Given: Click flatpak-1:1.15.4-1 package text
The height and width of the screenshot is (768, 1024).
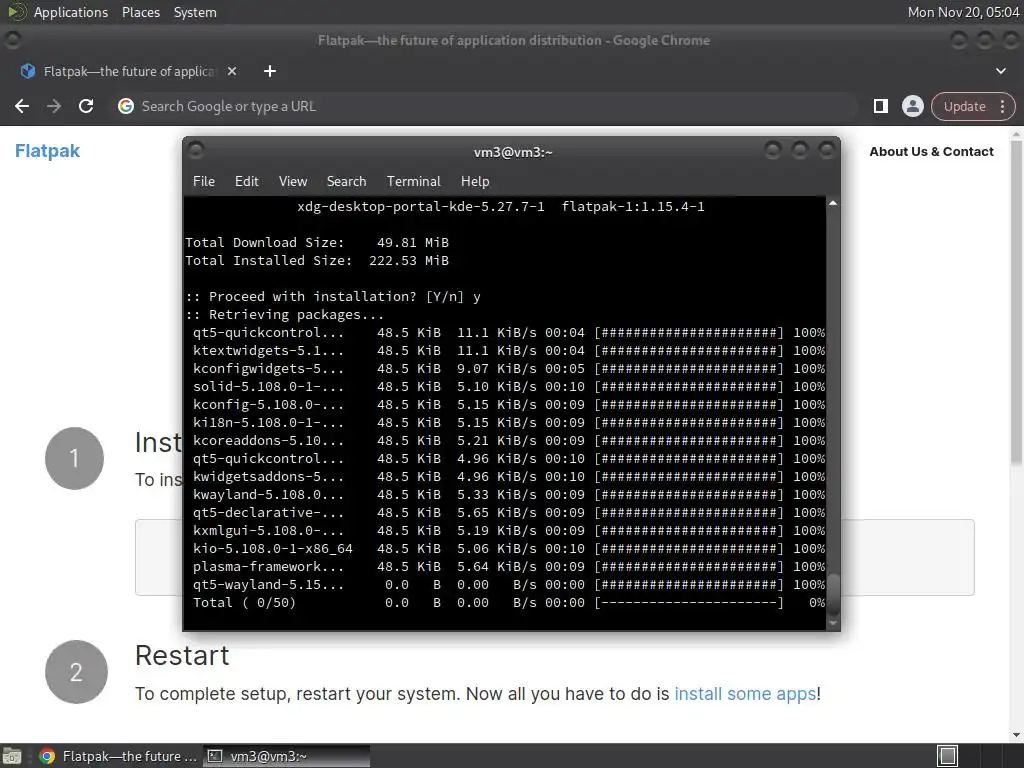Looking at the screenshot, I should 633,206.
